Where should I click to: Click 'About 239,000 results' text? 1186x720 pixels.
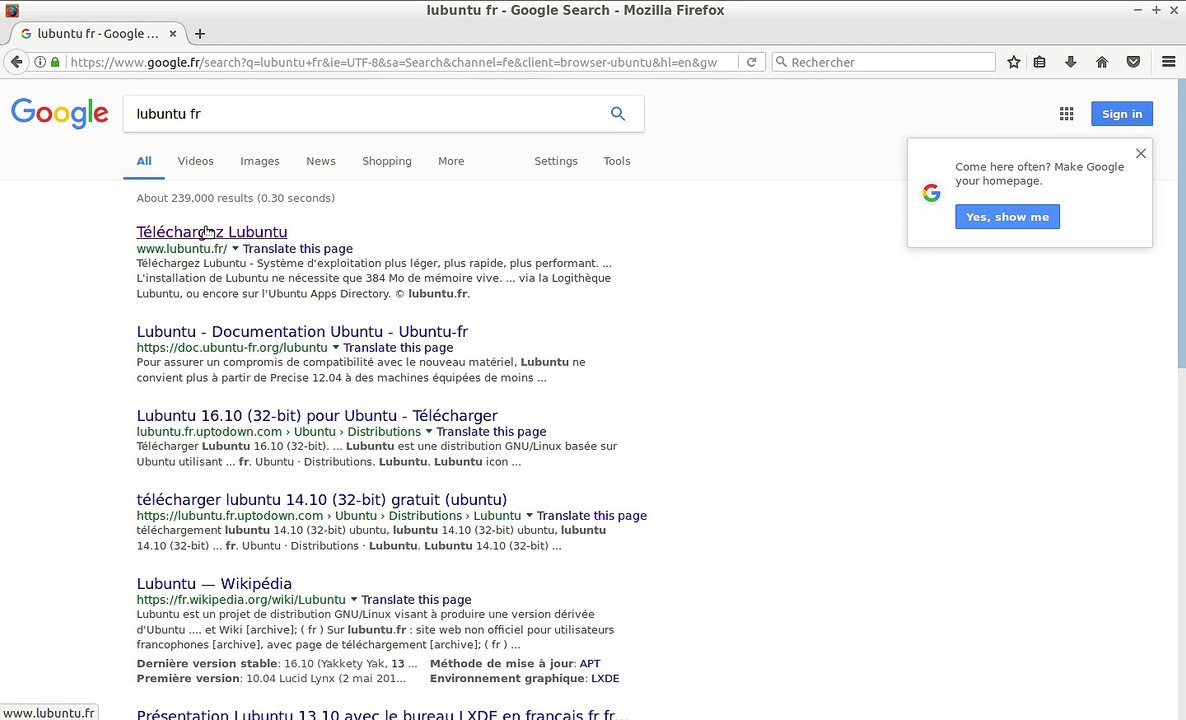tap(235, 198)
